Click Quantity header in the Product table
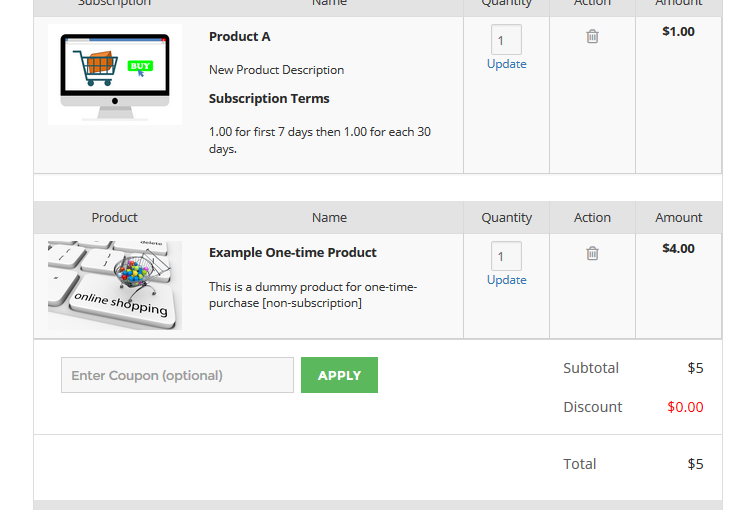The height and width of the screenshot is (510, 756). (x=506, y=218)
